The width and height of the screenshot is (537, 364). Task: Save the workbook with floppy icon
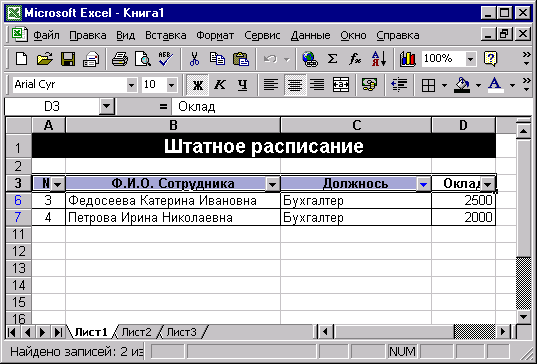point(68,59)
